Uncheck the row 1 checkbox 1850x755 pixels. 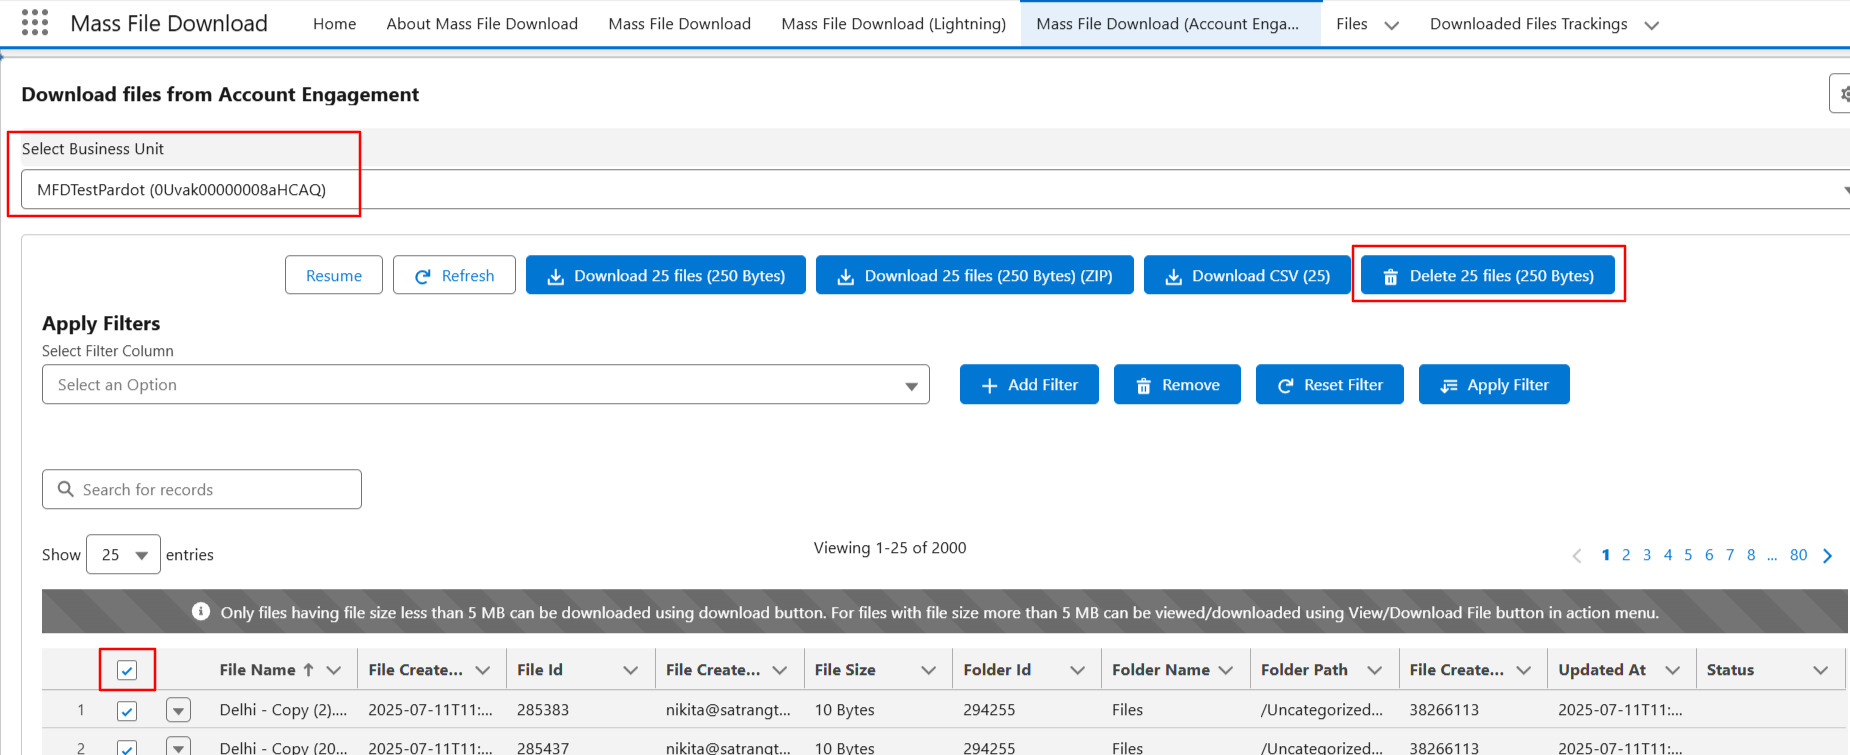[127, 710]
